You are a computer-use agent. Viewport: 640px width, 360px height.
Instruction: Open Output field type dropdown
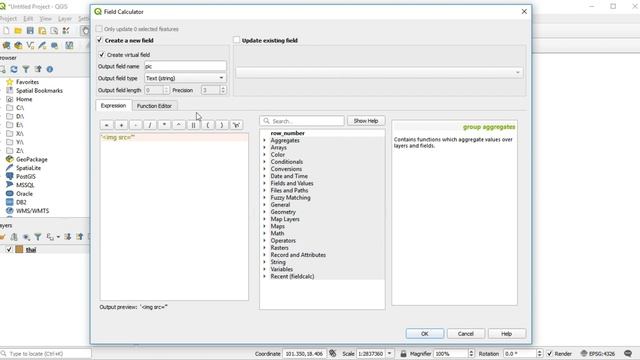185,78
